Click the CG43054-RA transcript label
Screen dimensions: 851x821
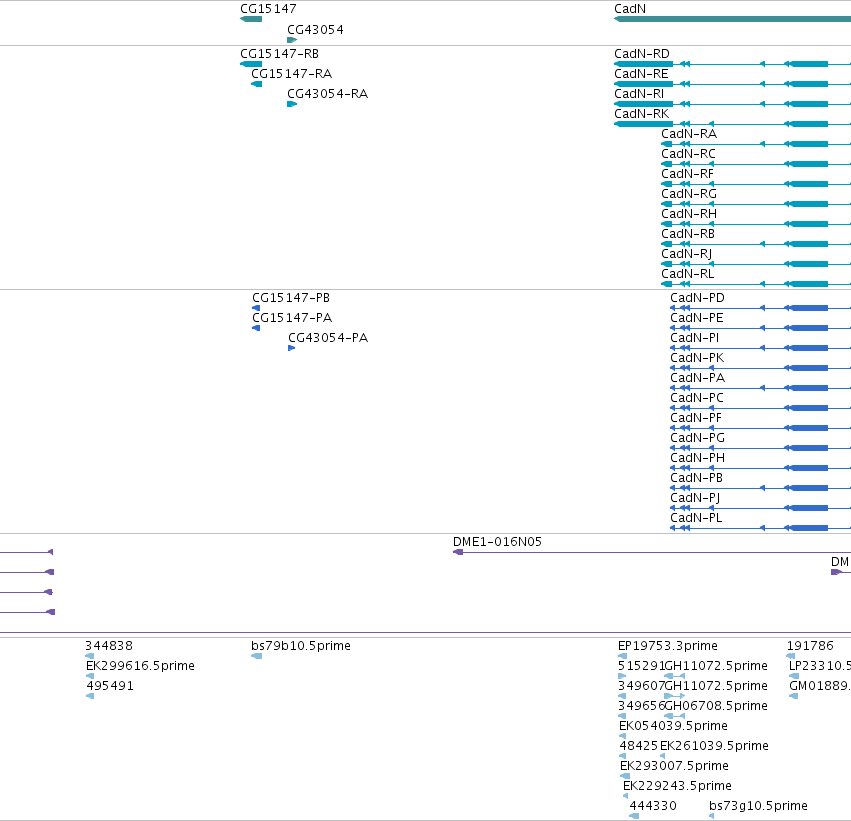[327, 94]
